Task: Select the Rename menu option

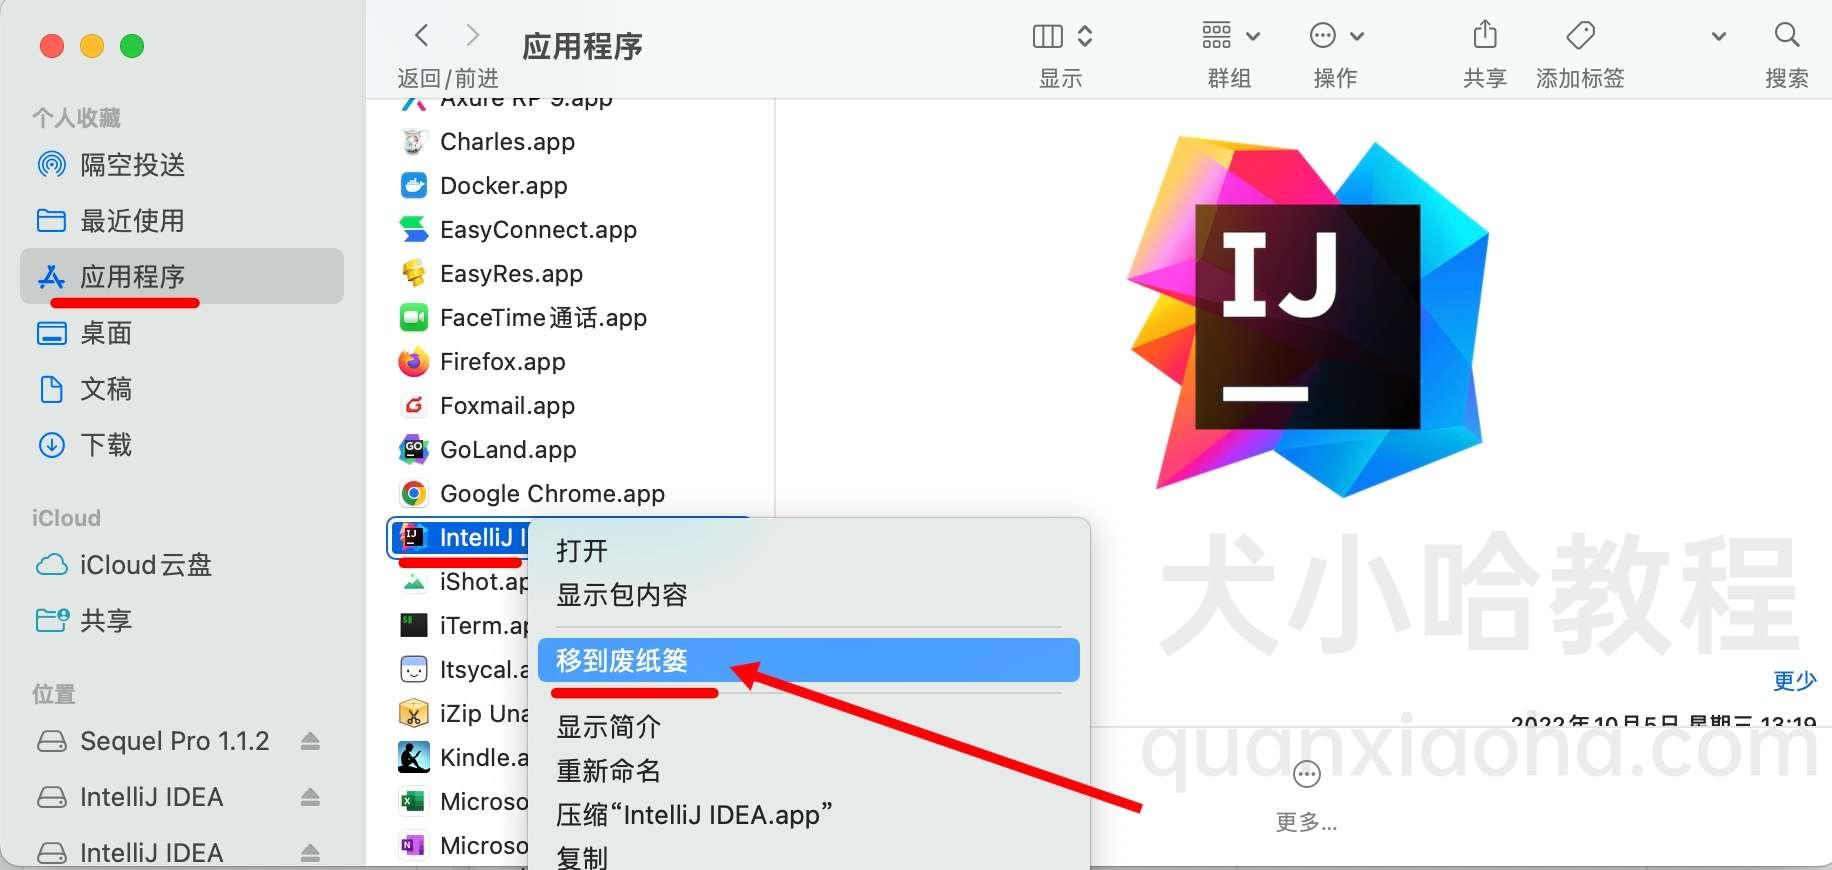Action: [608, 771]
